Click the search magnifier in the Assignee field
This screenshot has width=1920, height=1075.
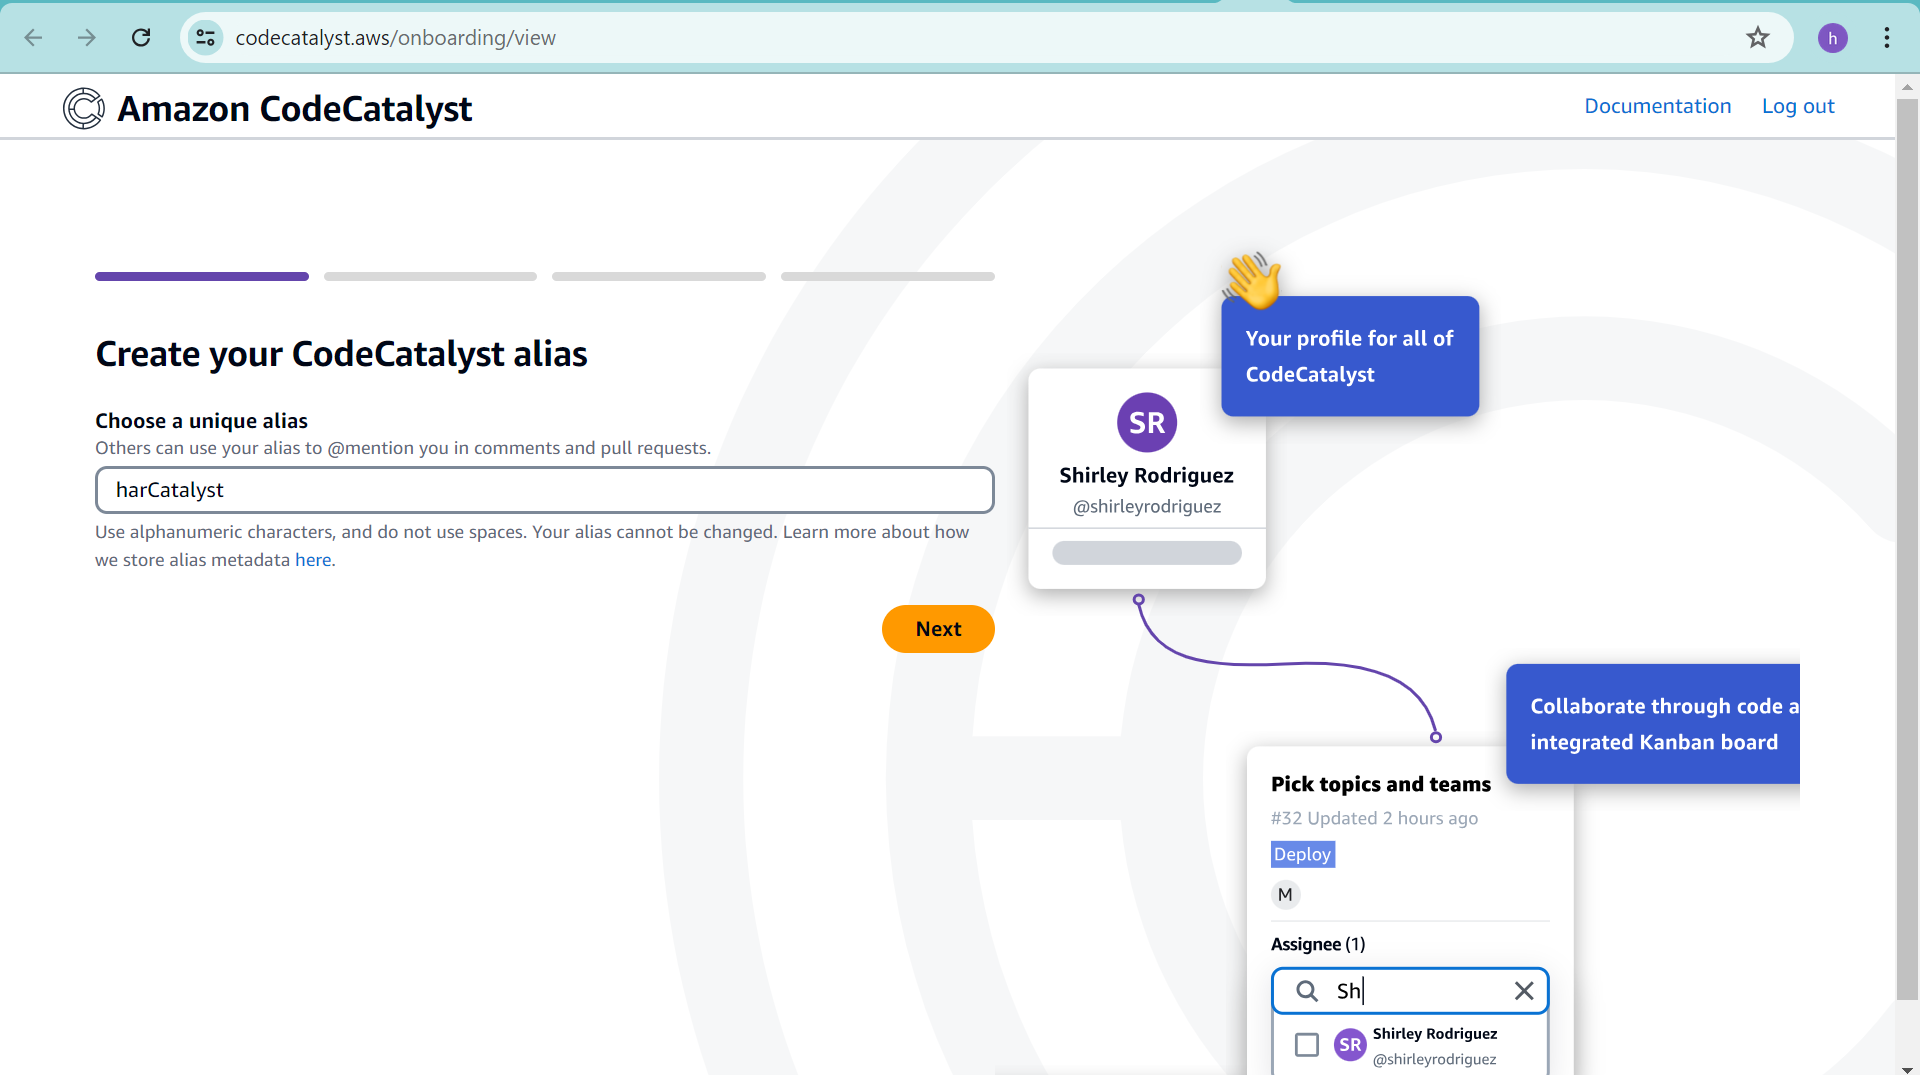pyautogui.click(x=1307, y=991)
